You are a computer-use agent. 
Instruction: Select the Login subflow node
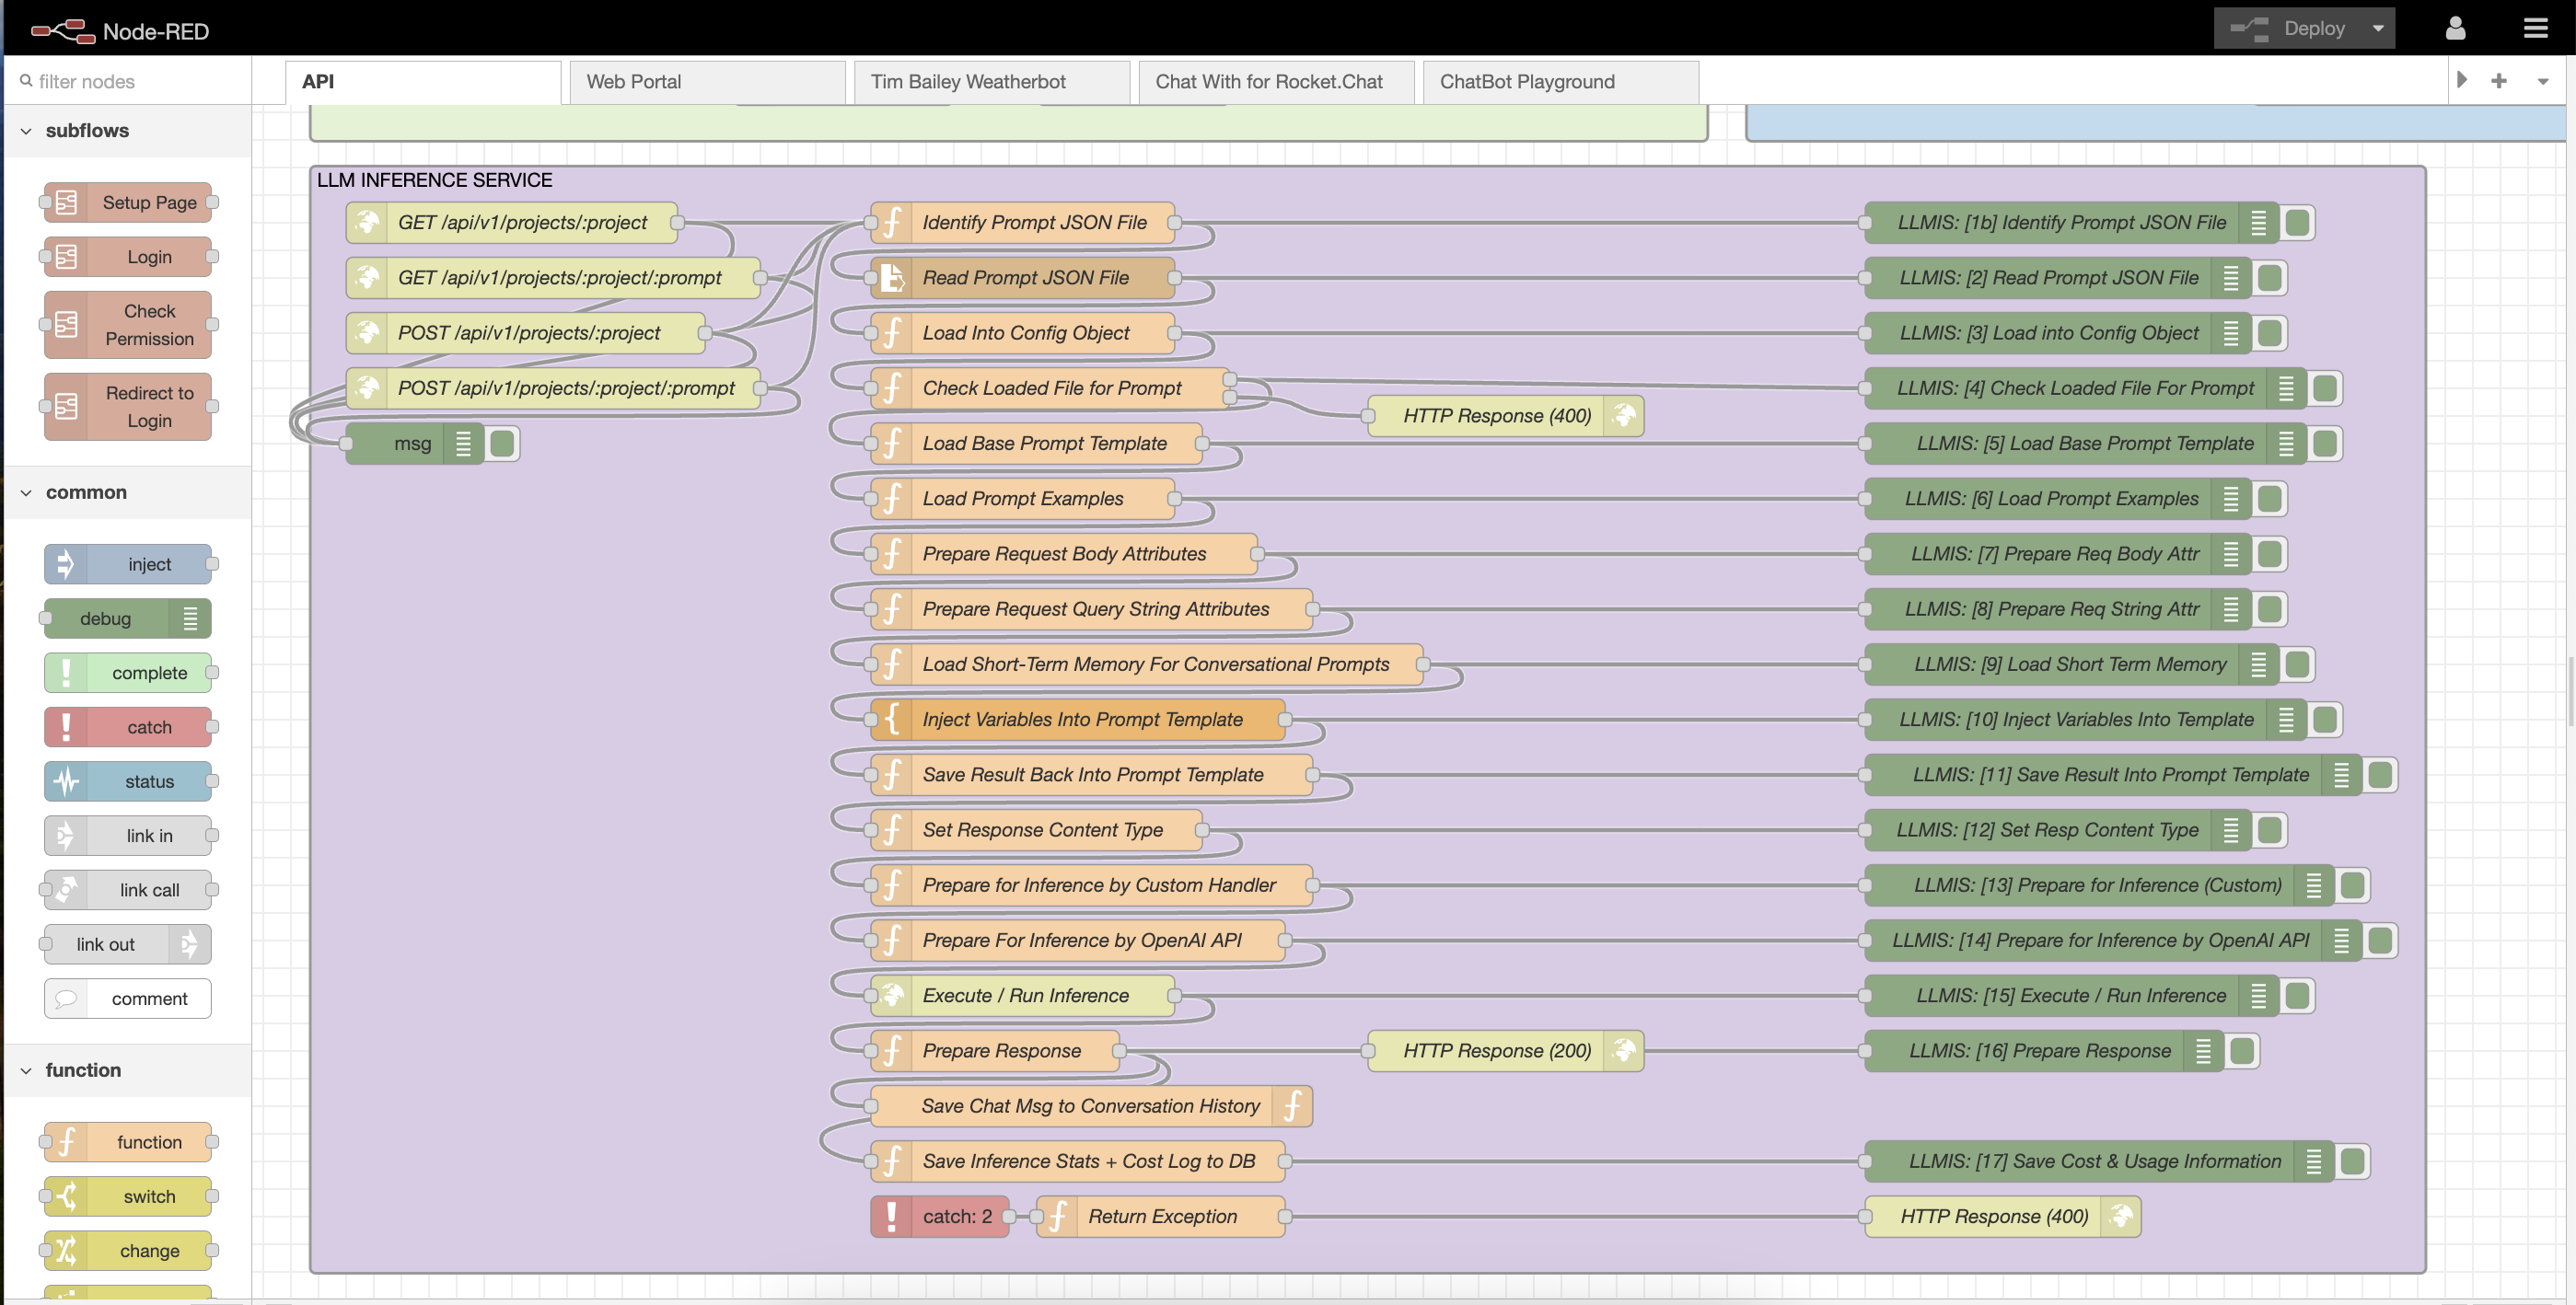click(x=128, y=256)
